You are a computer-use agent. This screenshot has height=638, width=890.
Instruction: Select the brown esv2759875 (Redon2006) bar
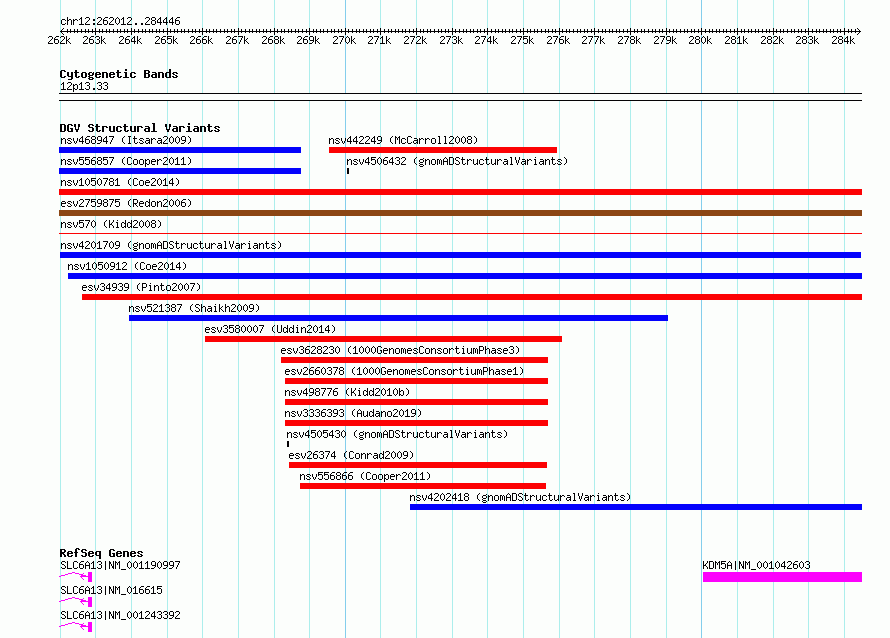pyautogui.click(x=460, y=213)
